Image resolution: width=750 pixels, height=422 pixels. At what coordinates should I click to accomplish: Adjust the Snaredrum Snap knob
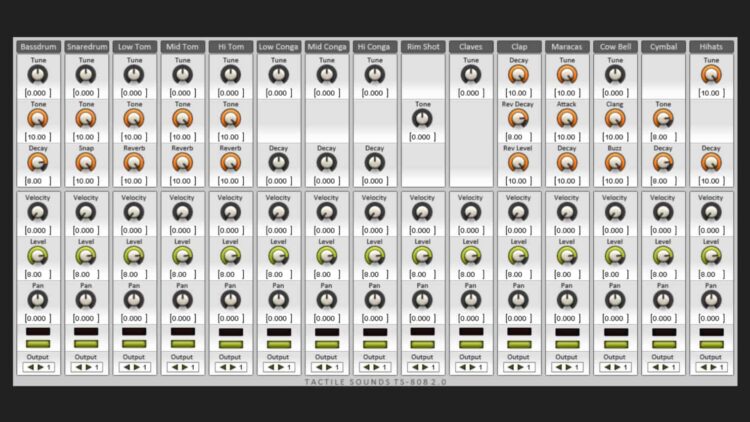point(86,163)
